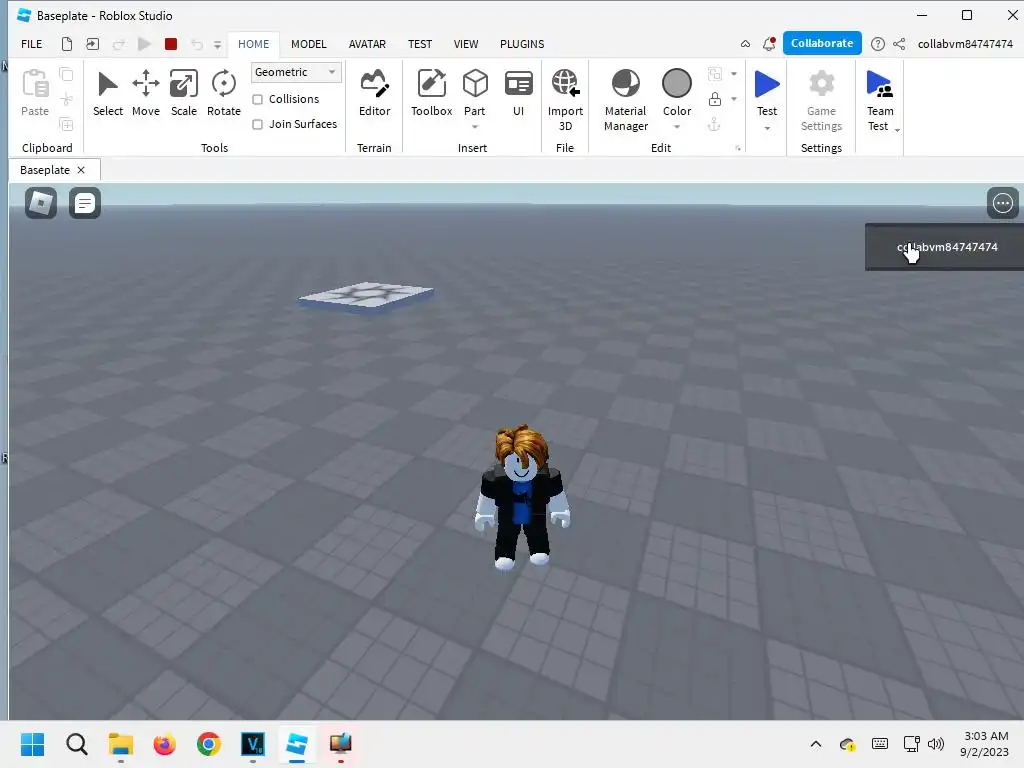This screenshot has width=1024, height=768.
Task: Switch to the AVATAR tab
Action: pos(367,44)
